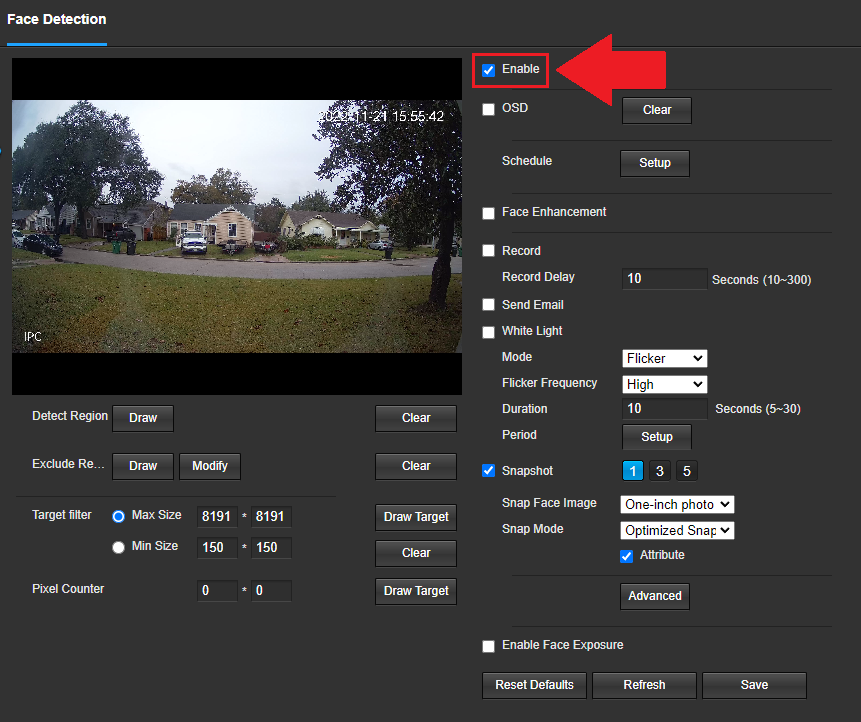Click the "Seconds (10~300)" hint text
The height and width of the screenshot is (722, 861).
click(761, 280)
